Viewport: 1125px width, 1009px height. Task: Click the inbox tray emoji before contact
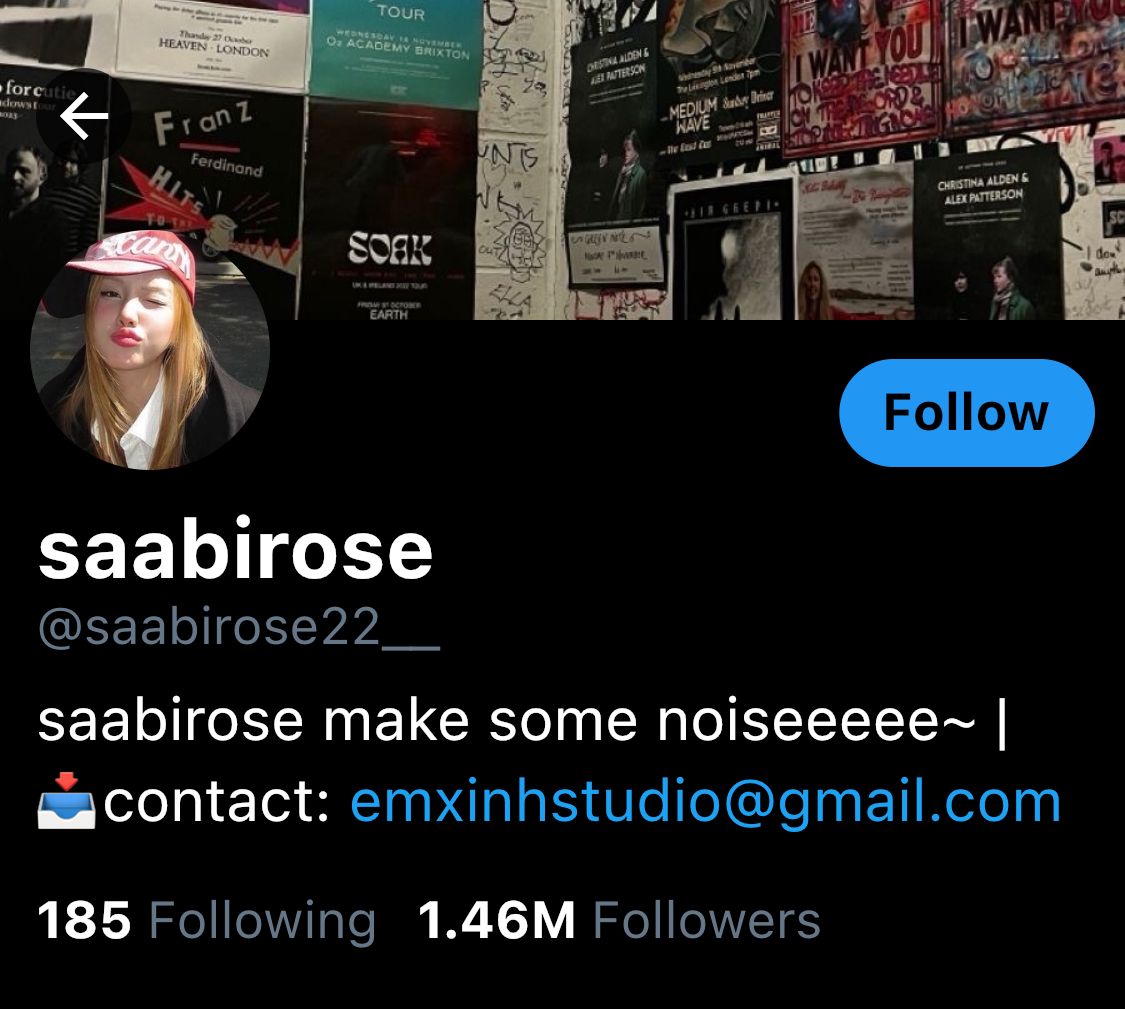66,802
